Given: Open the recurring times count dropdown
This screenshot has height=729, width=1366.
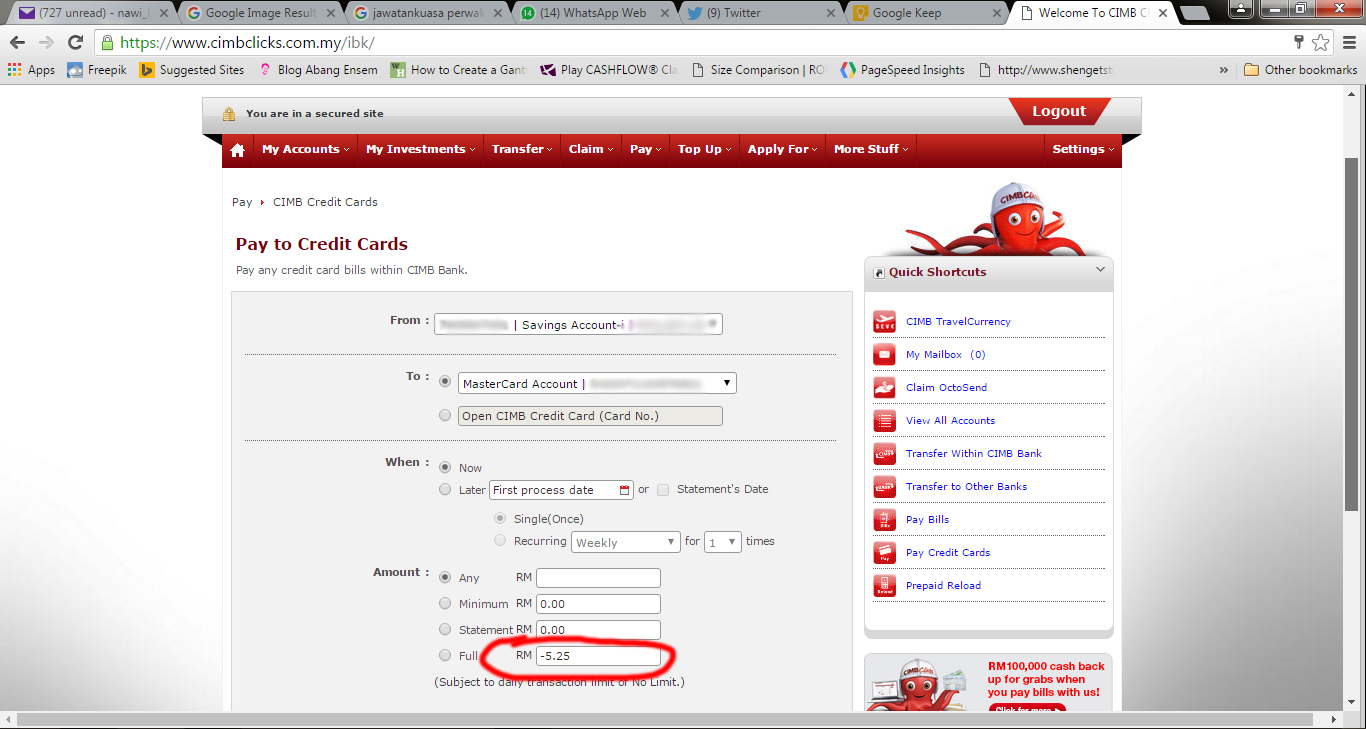Looking at the screenshot, I should pos(723,542).
